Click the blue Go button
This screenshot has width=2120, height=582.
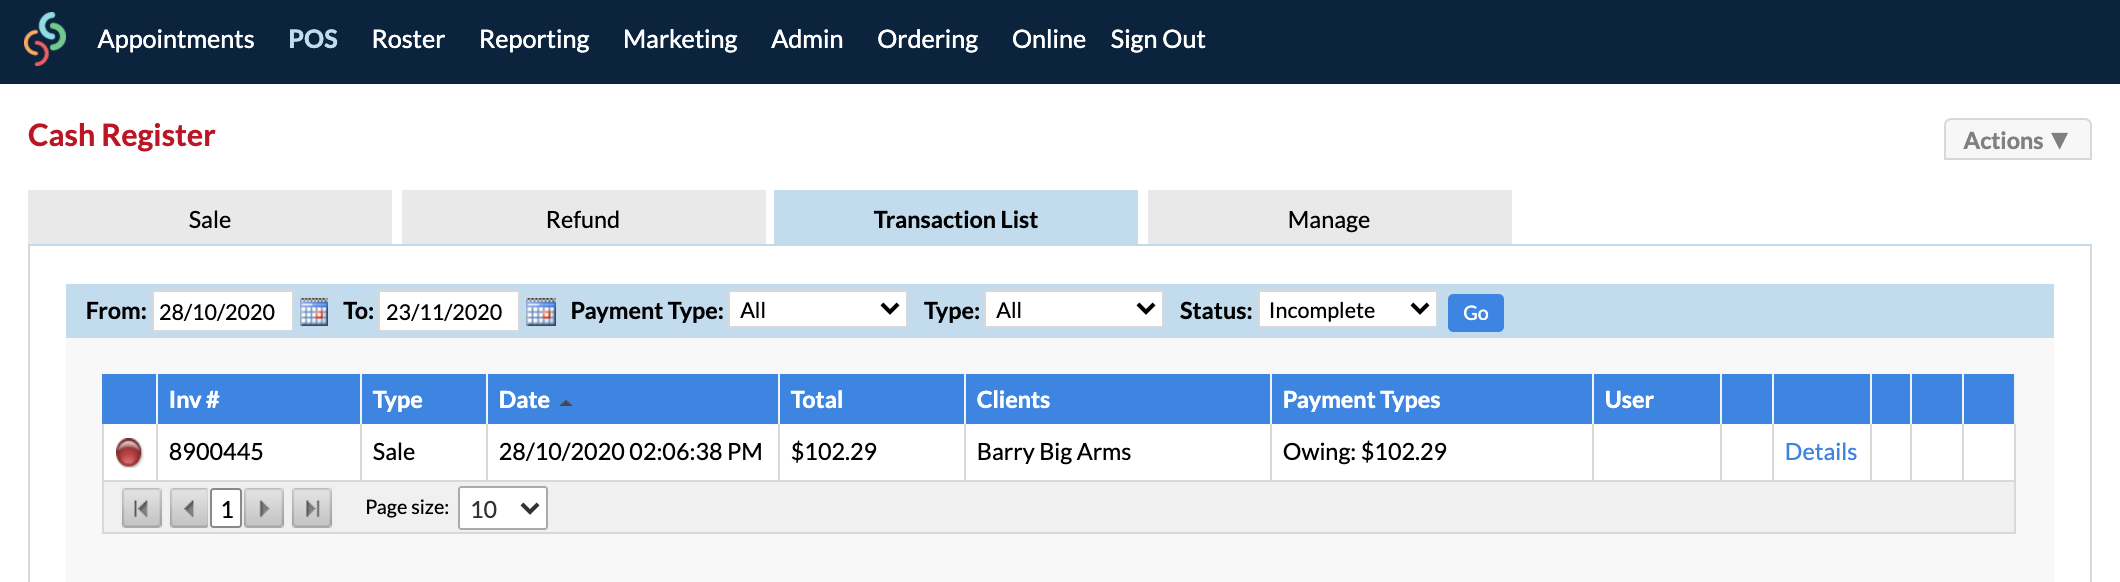[x=1475, y=312]
